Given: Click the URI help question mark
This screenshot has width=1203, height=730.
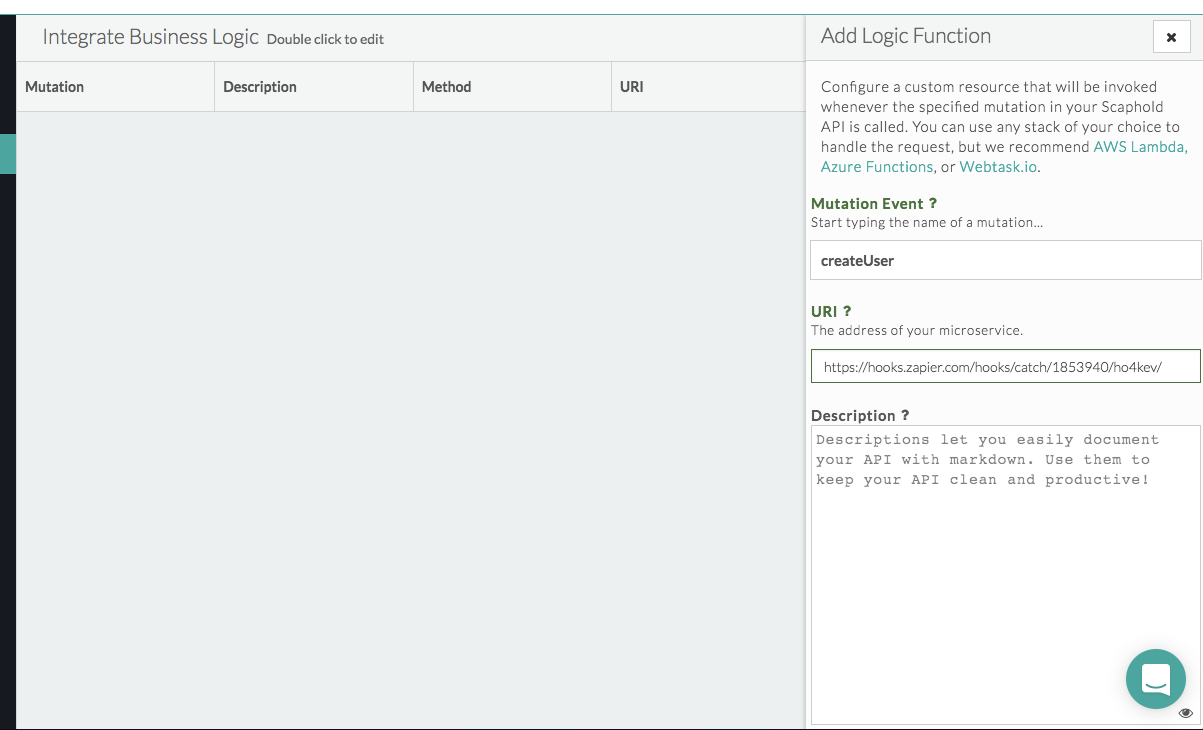Looking at the screenshot, I should pos(847,312).
